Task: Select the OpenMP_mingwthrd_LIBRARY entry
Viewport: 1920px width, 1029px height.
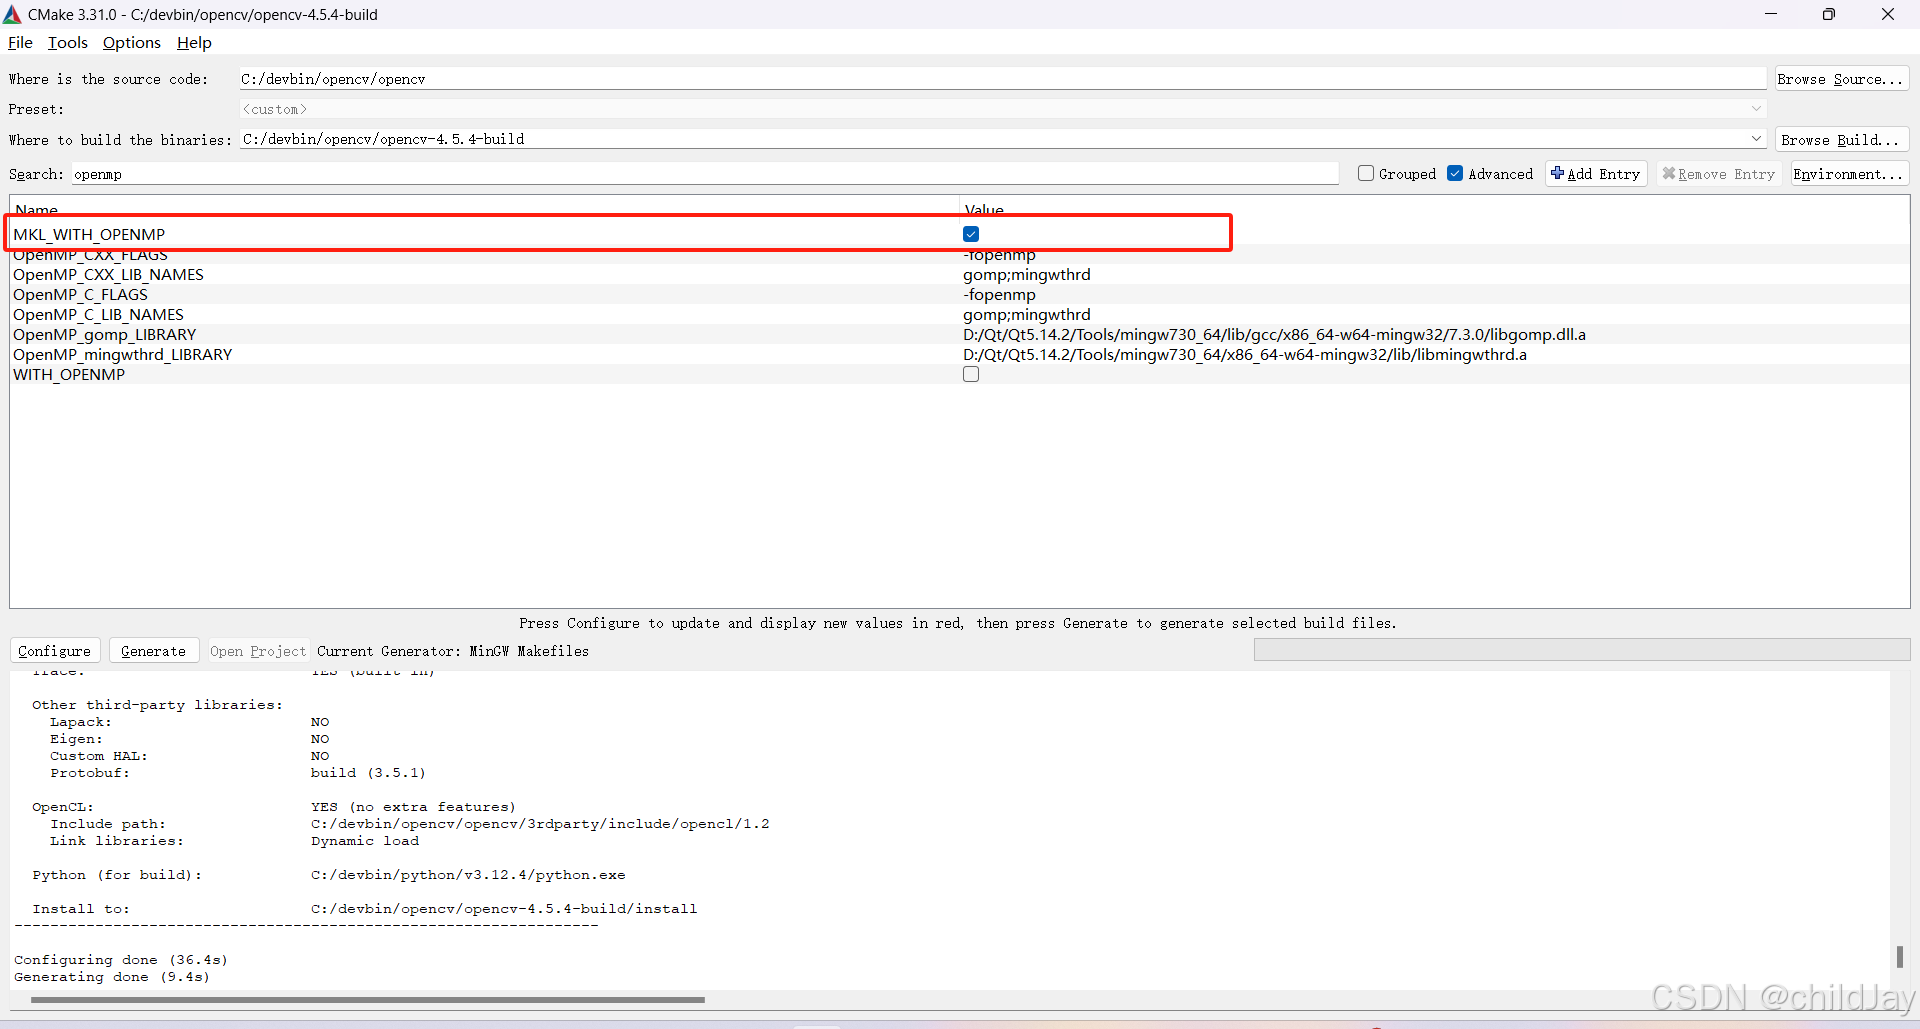Action: pos(122,354)
